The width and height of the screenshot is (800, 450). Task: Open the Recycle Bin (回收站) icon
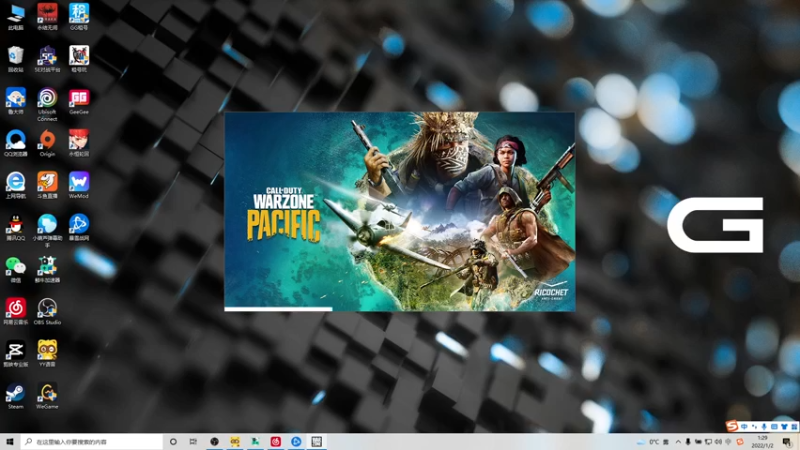pyautogui.click(x=16, y=59)
